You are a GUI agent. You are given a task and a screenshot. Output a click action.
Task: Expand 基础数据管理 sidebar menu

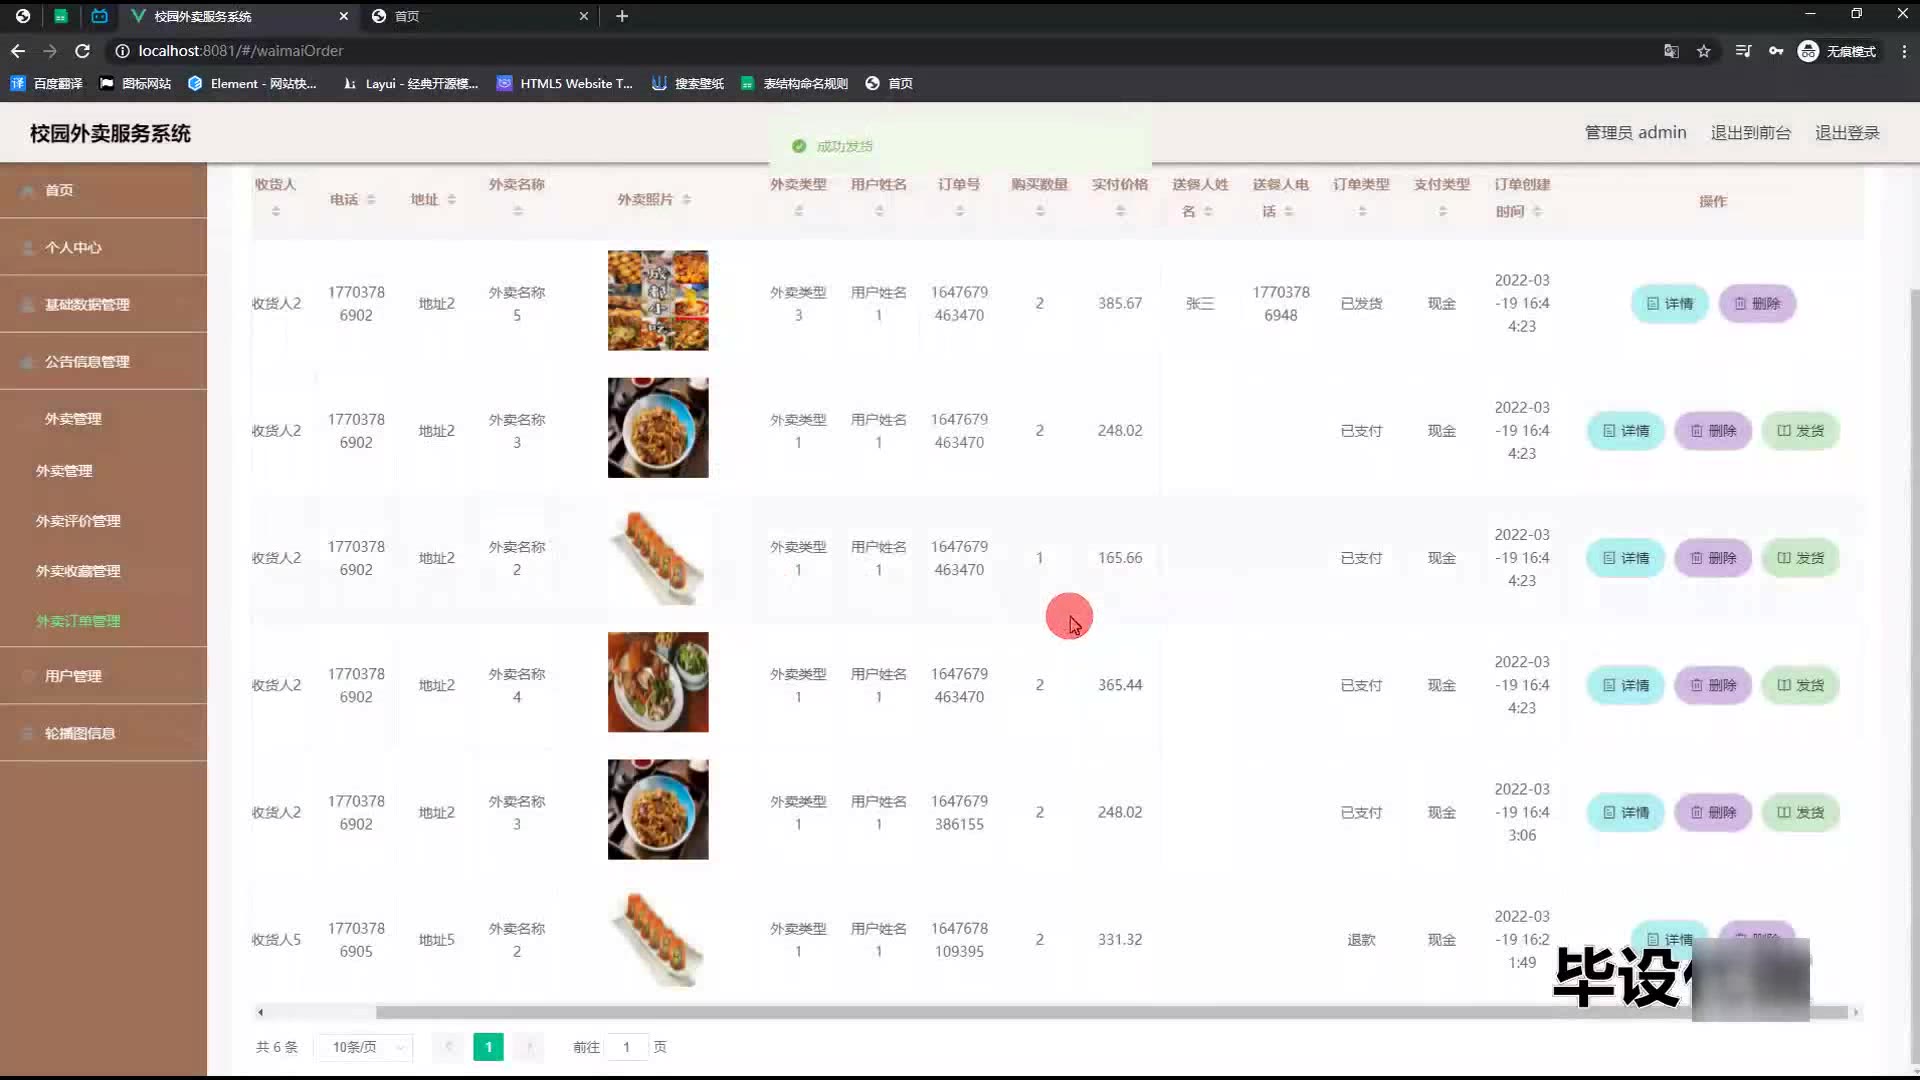coord(87,304)
